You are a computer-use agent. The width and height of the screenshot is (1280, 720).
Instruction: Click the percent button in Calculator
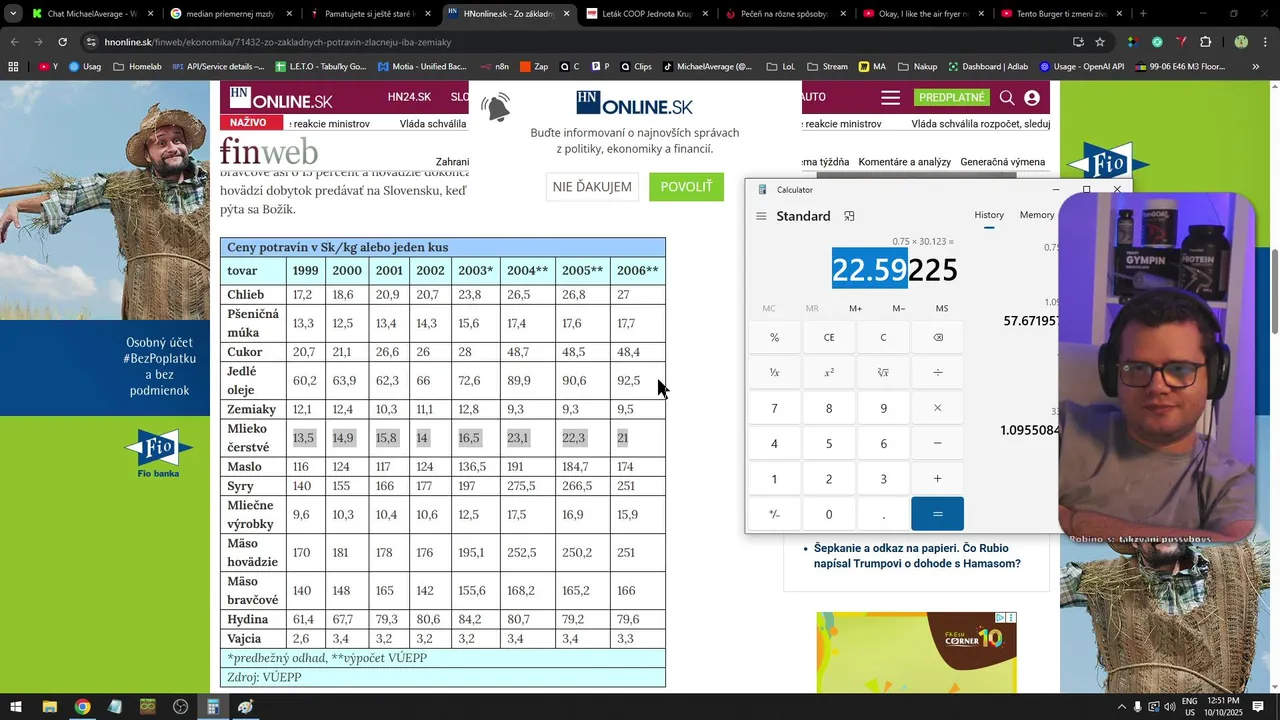774,337
